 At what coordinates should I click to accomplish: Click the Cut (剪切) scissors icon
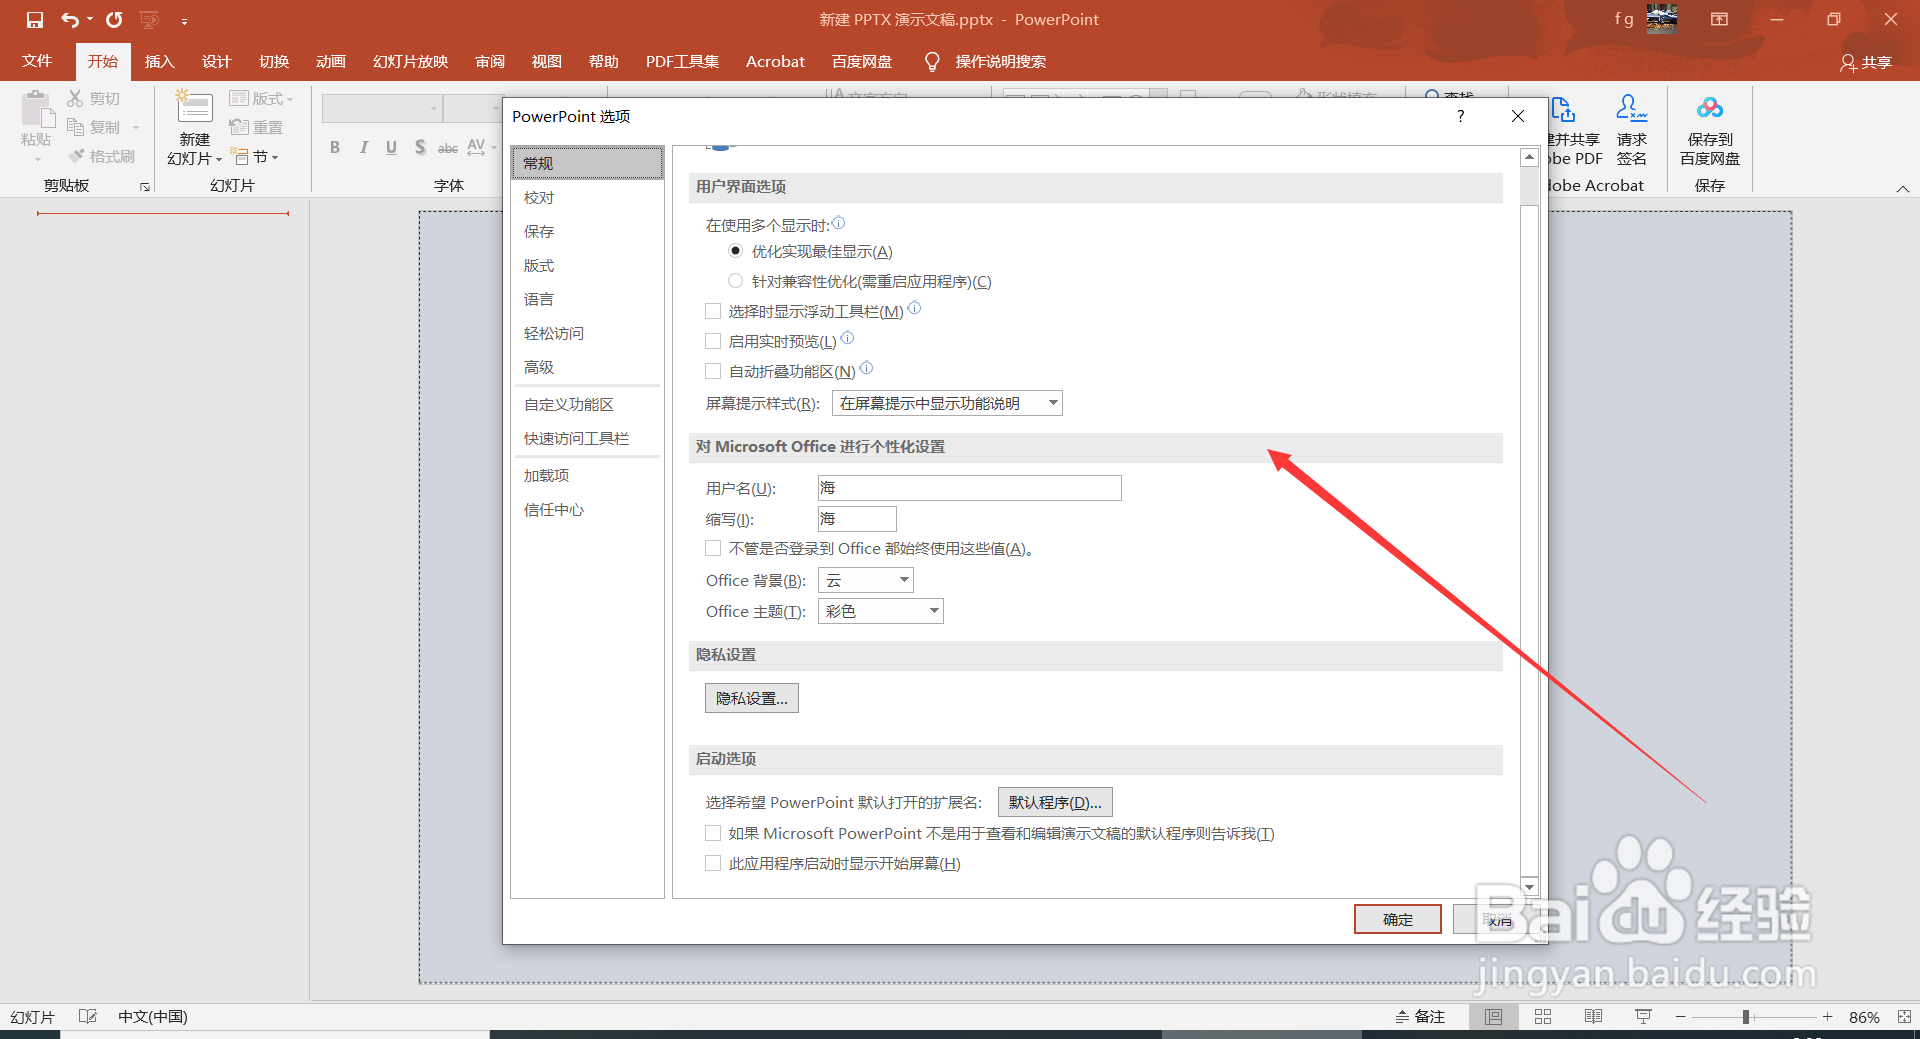(75, 98)
